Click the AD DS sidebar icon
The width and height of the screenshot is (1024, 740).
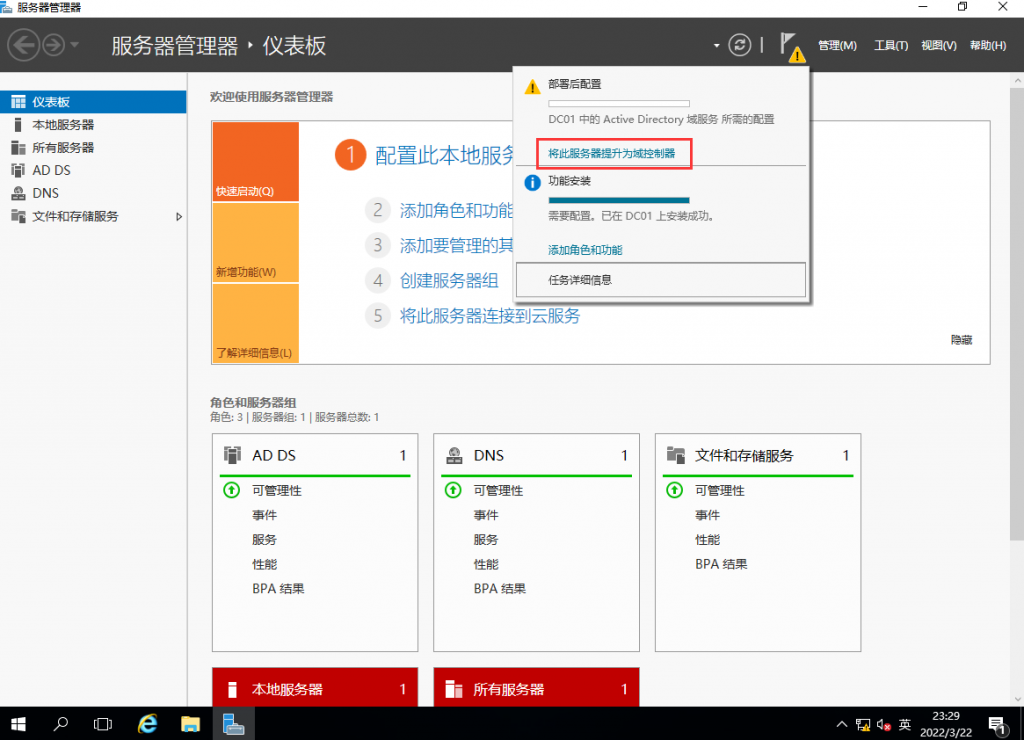(x=18, y=170)
